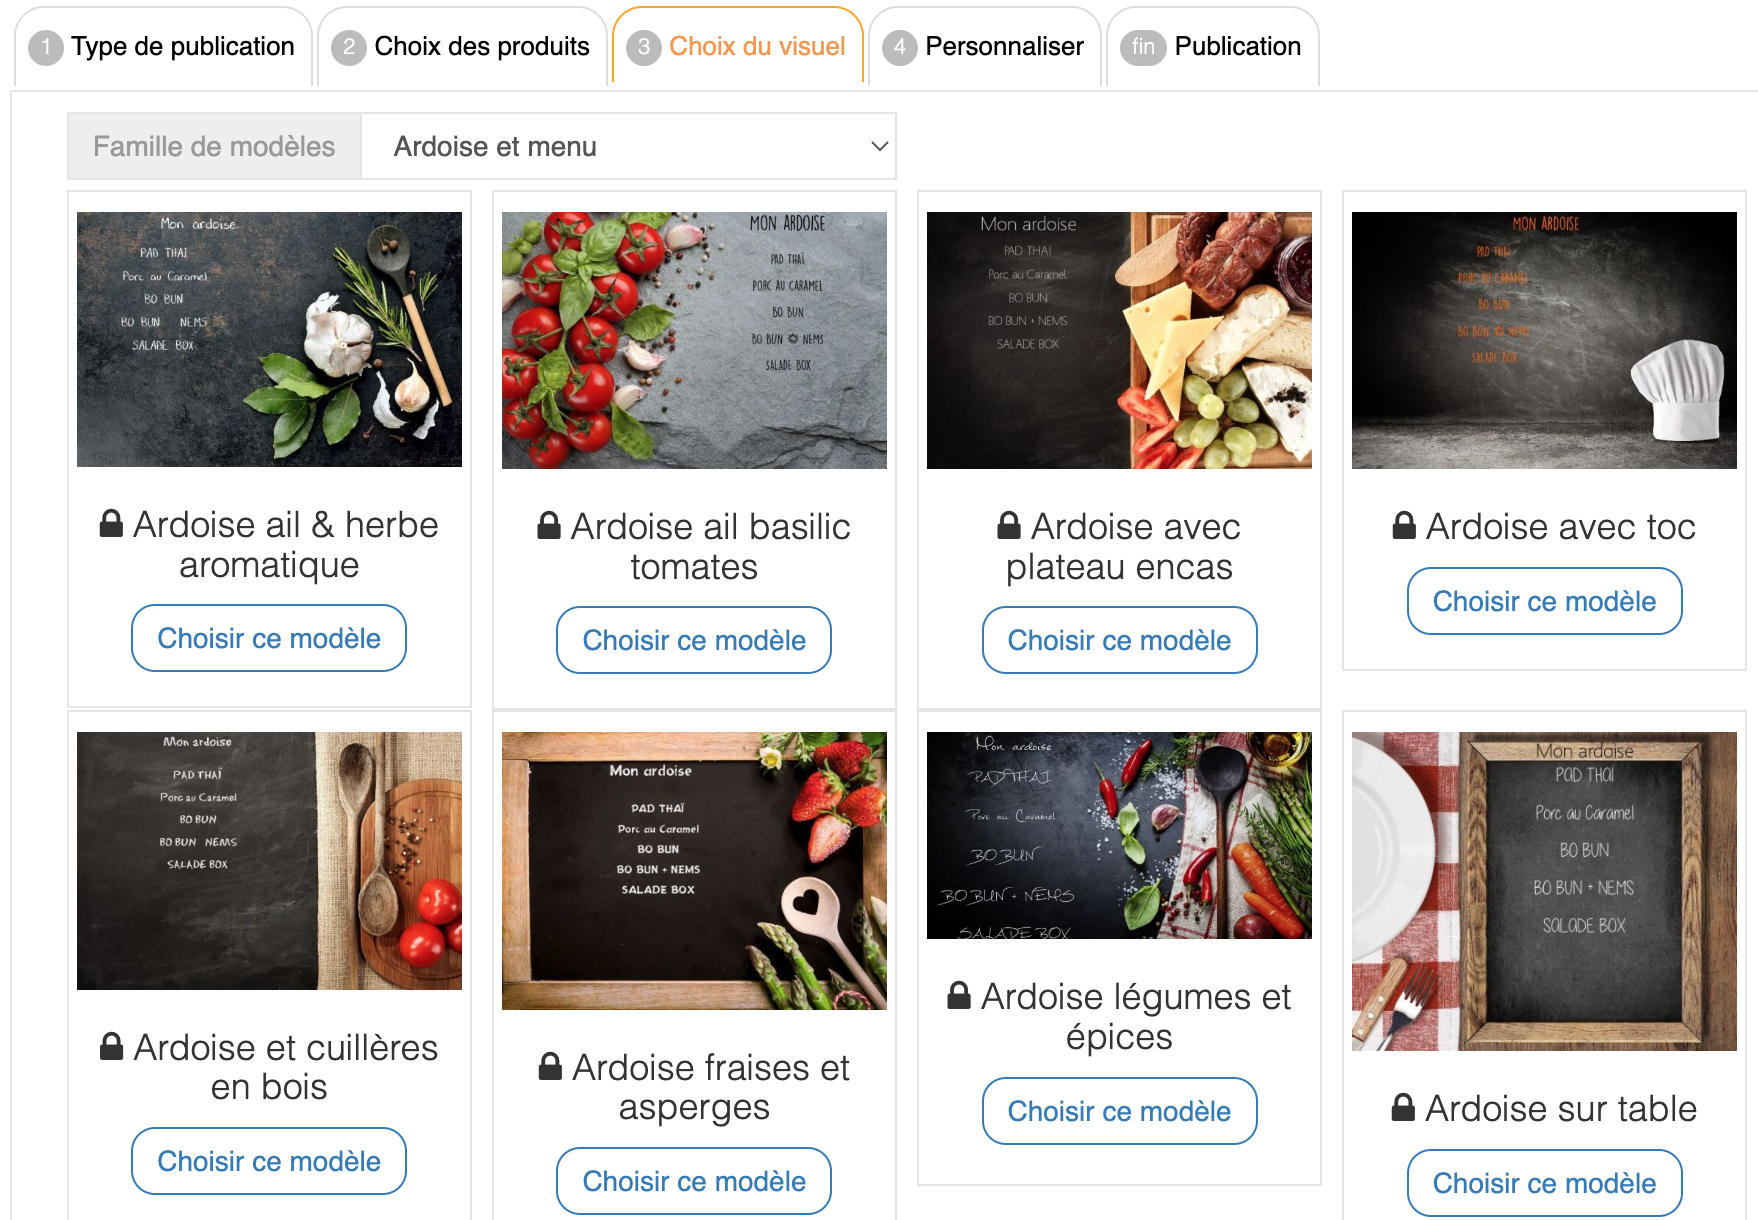The height and width of the screenshot is (1220, 1758).
Task: Open the Famille de modèles dropdown
Action: 628,147
